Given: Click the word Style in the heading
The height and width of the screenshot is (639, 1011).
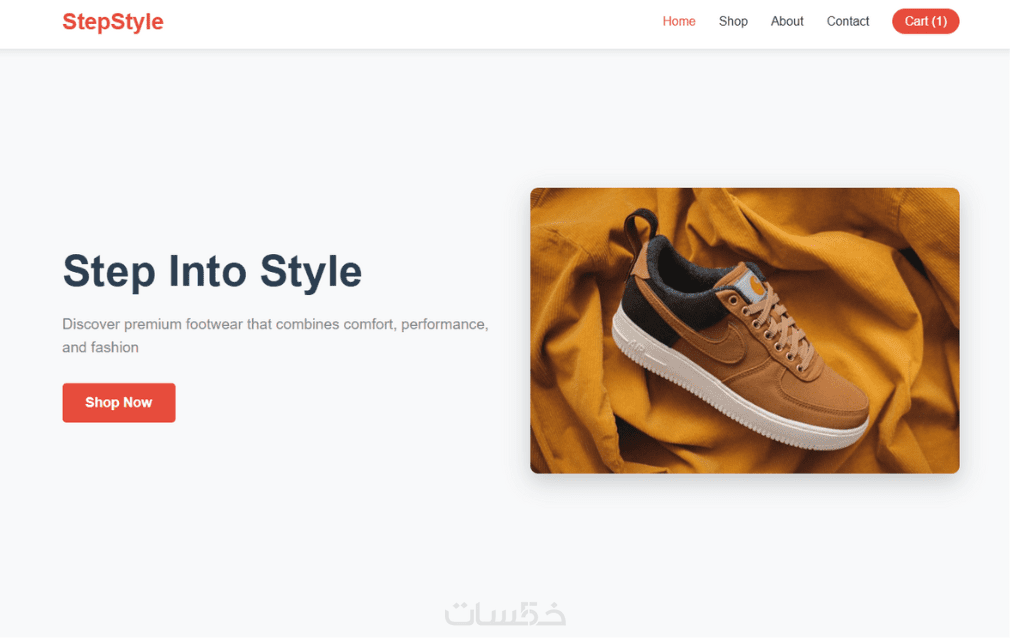Looking at the screenshot, I should pyautogui.click(x=311, y=271).
